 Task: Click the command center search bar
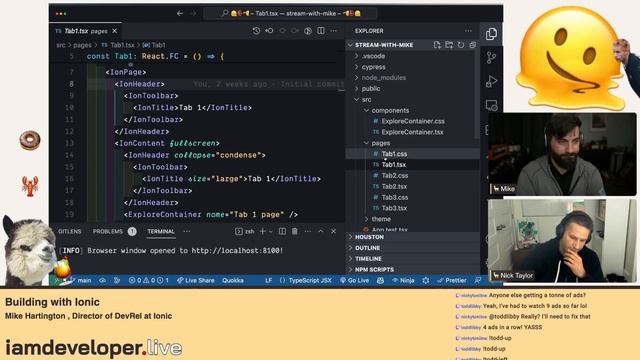(x=291, y=13)
